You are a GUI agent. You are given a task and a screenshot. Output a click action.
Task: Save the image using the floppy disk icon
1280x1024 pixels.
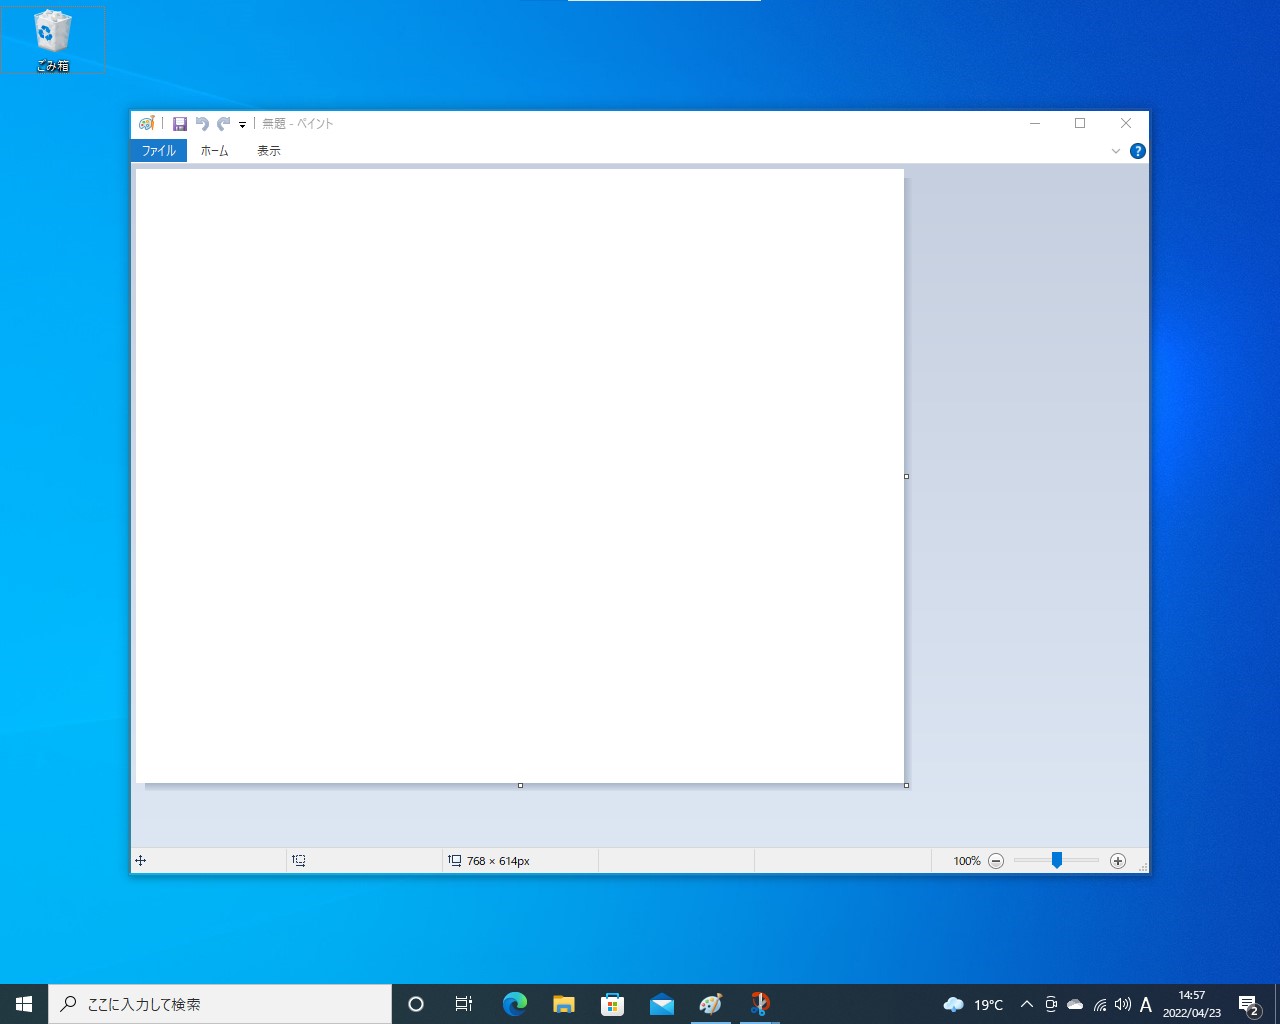180,123
